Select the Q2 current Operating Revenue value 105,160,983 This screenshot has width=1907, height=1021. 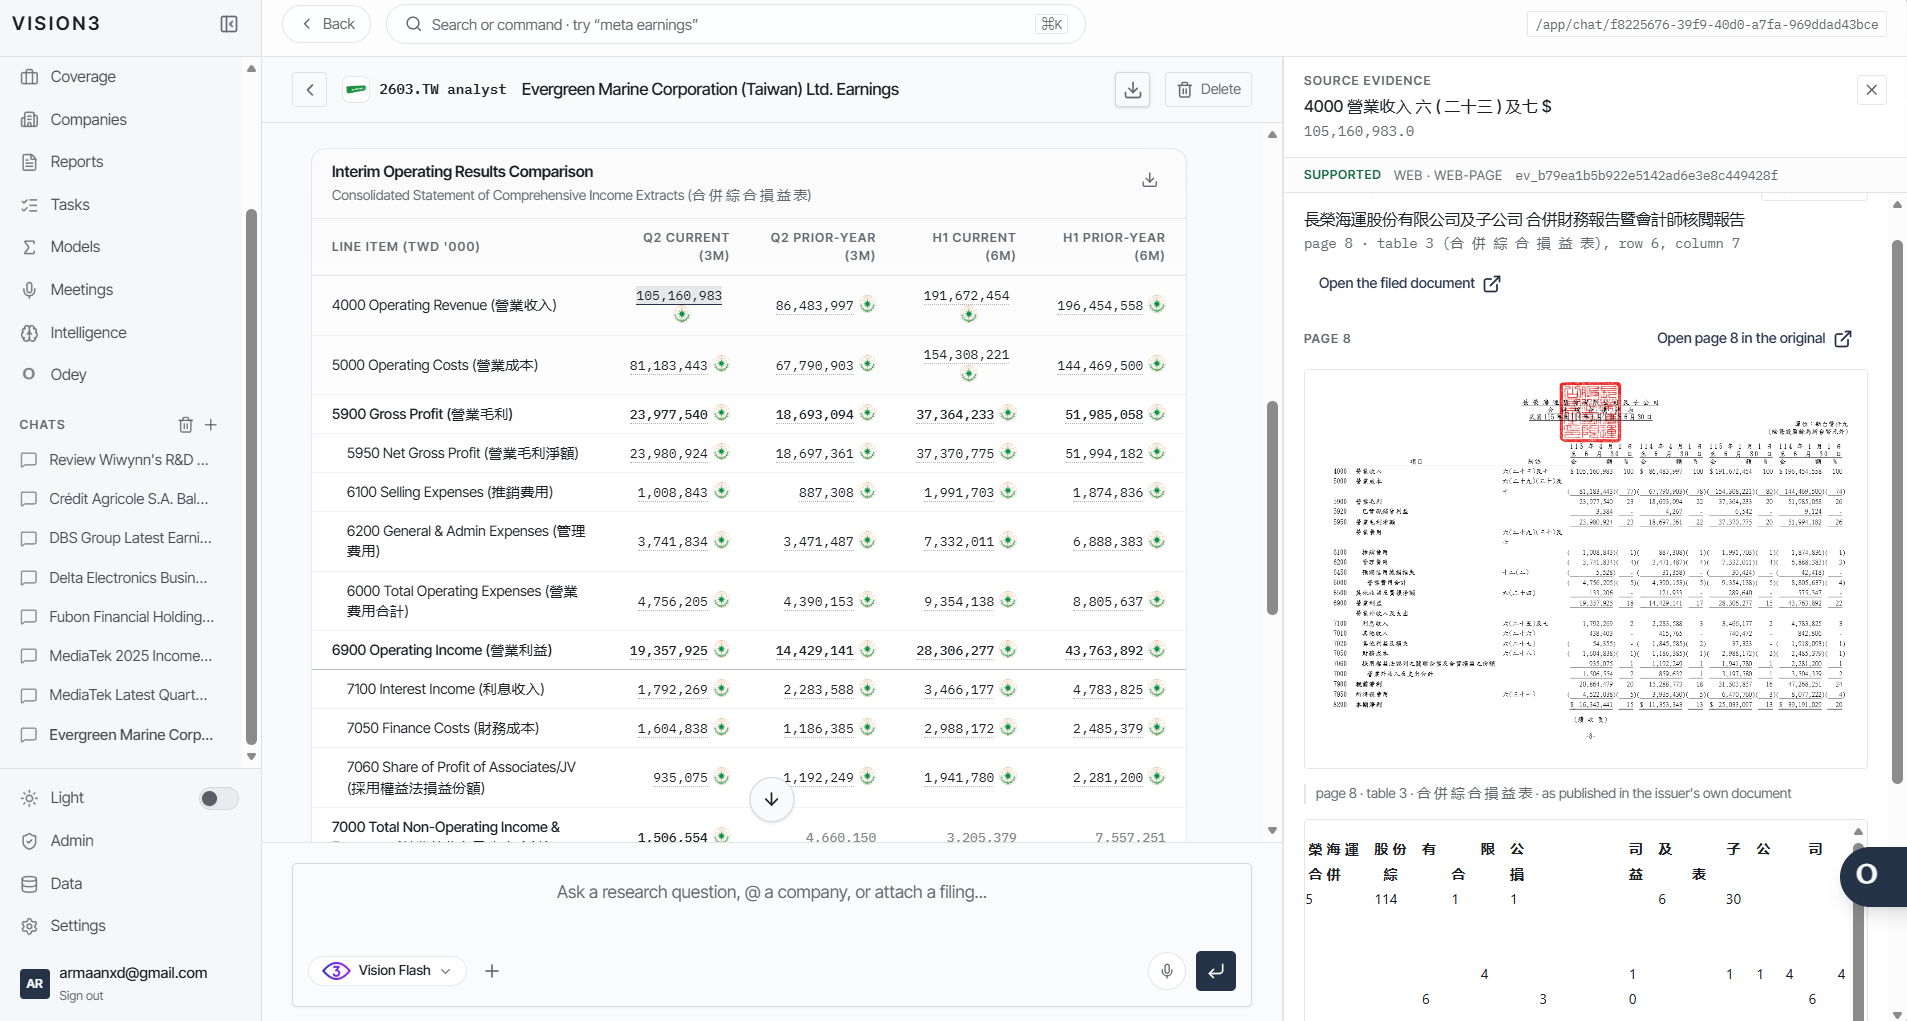[679, 296]
